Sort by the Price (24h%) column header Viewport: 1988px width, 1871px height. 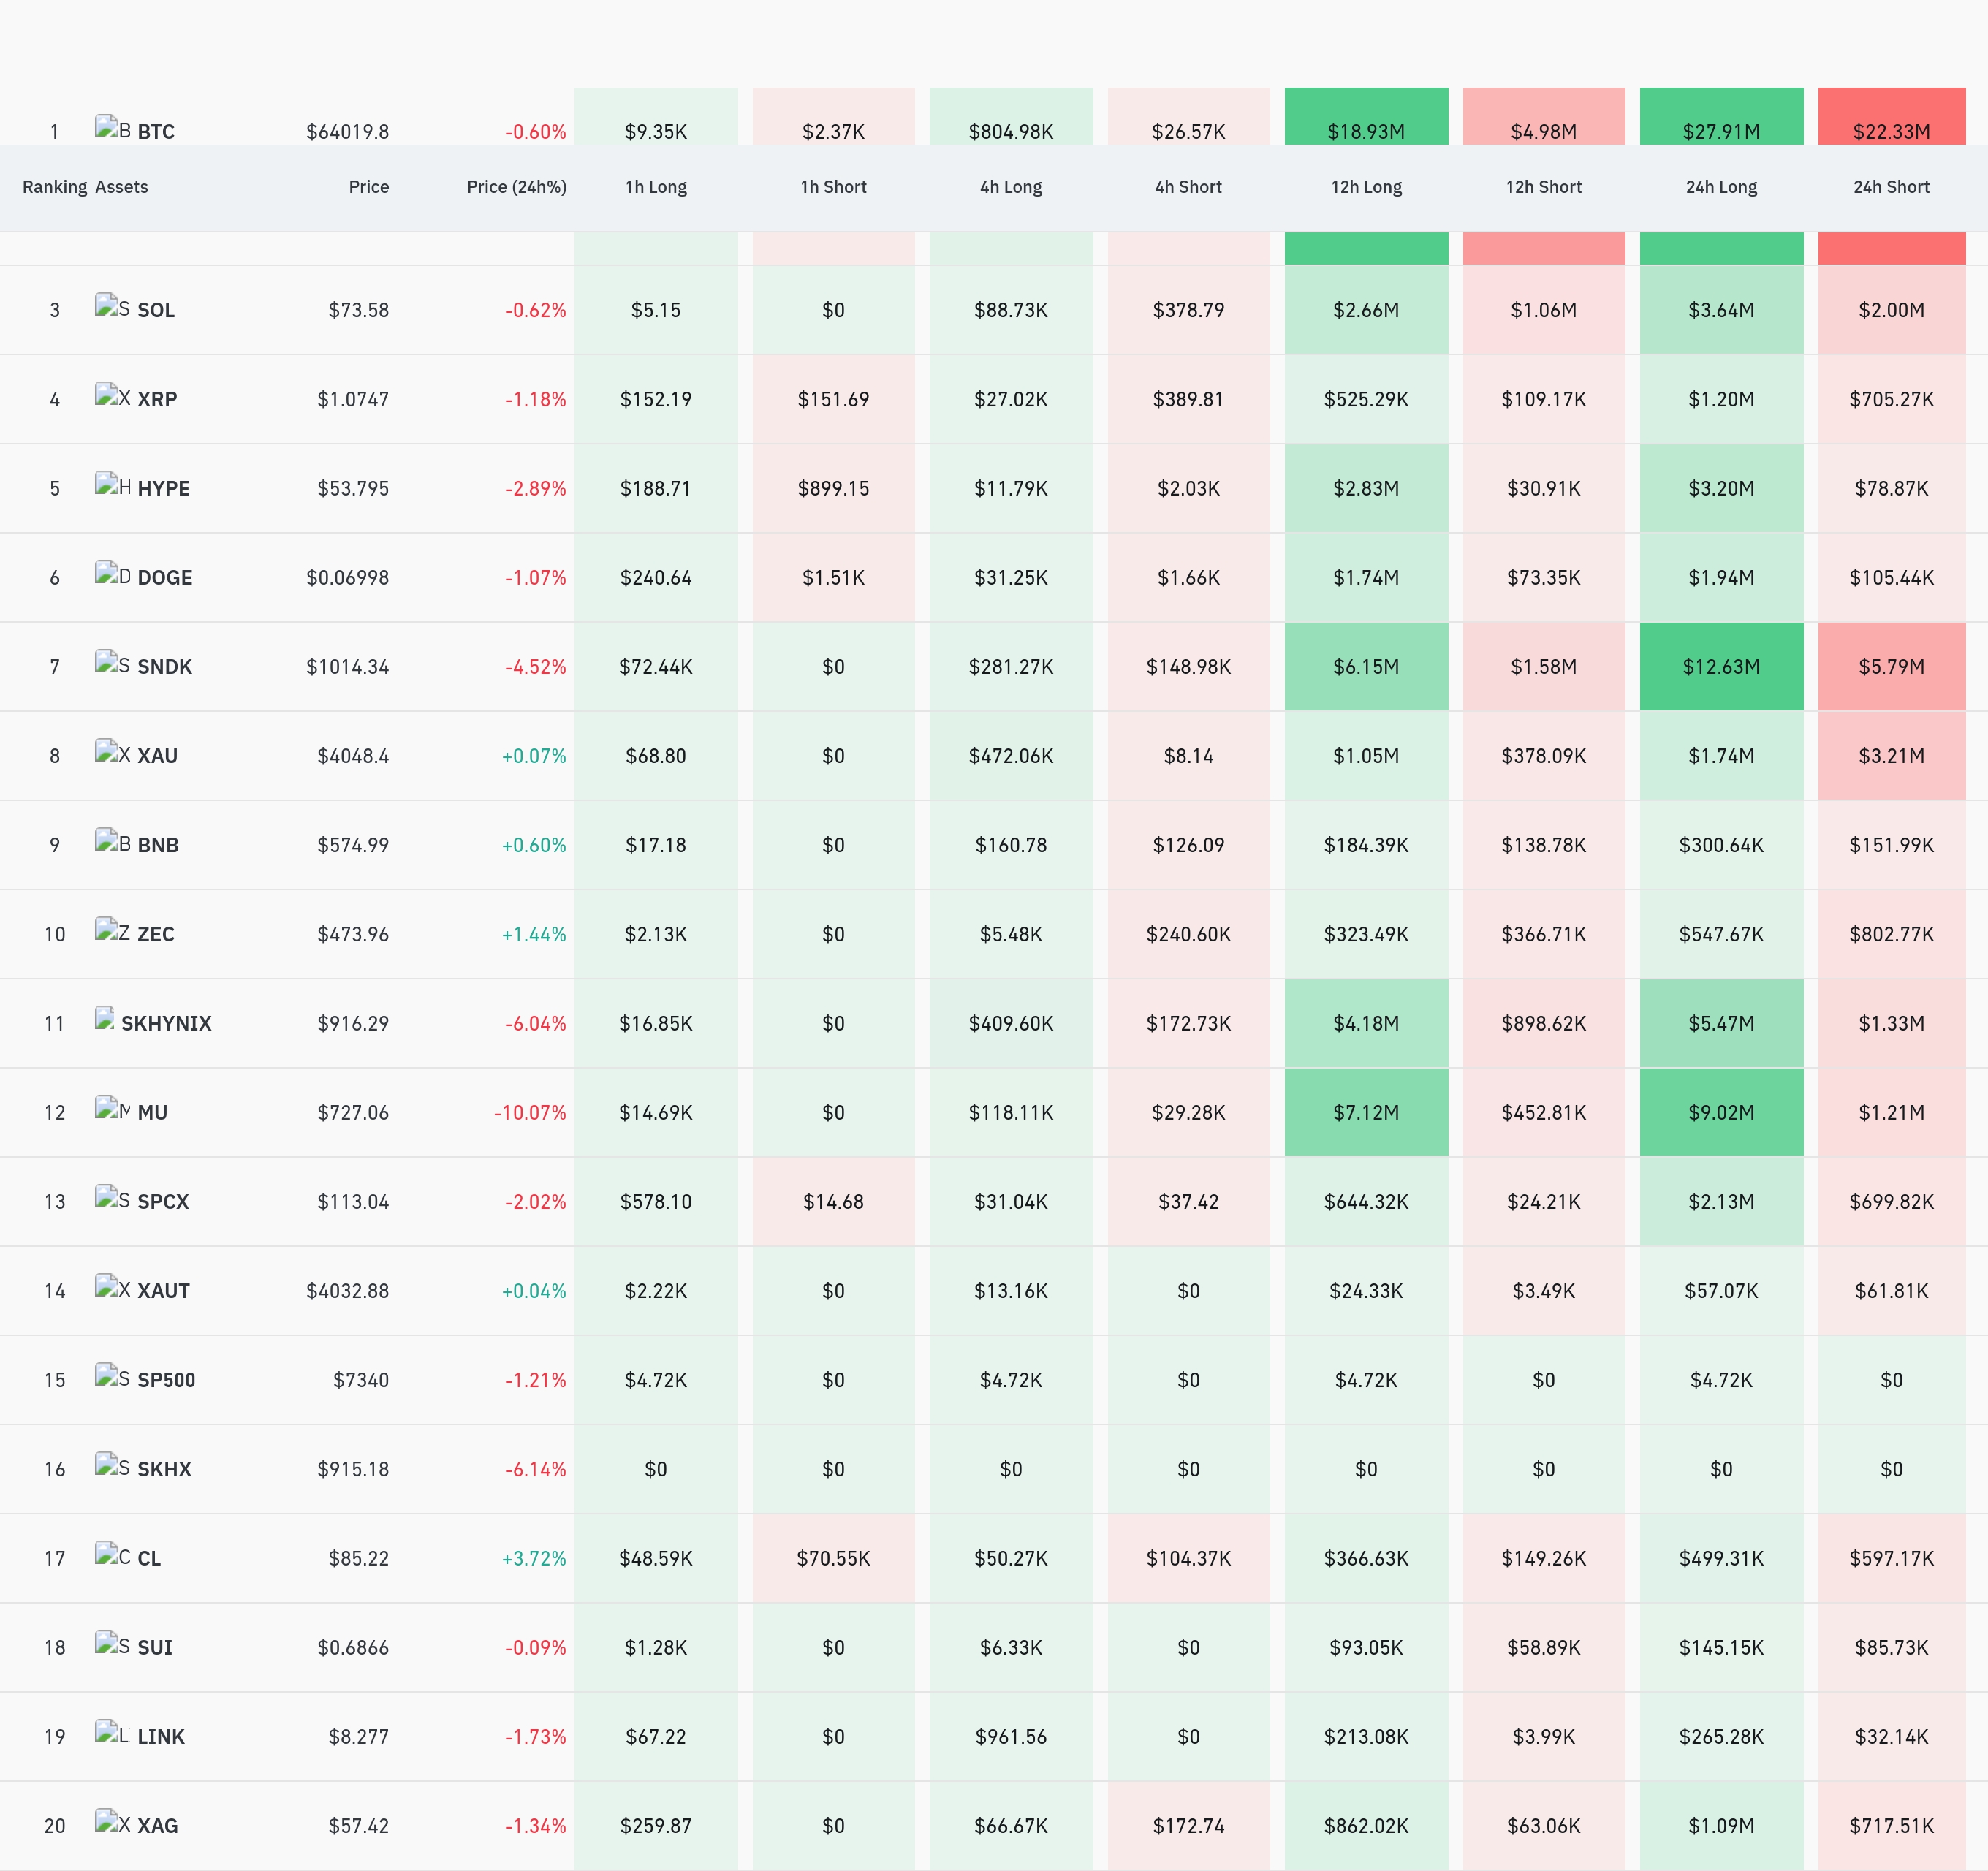point(516,187)
